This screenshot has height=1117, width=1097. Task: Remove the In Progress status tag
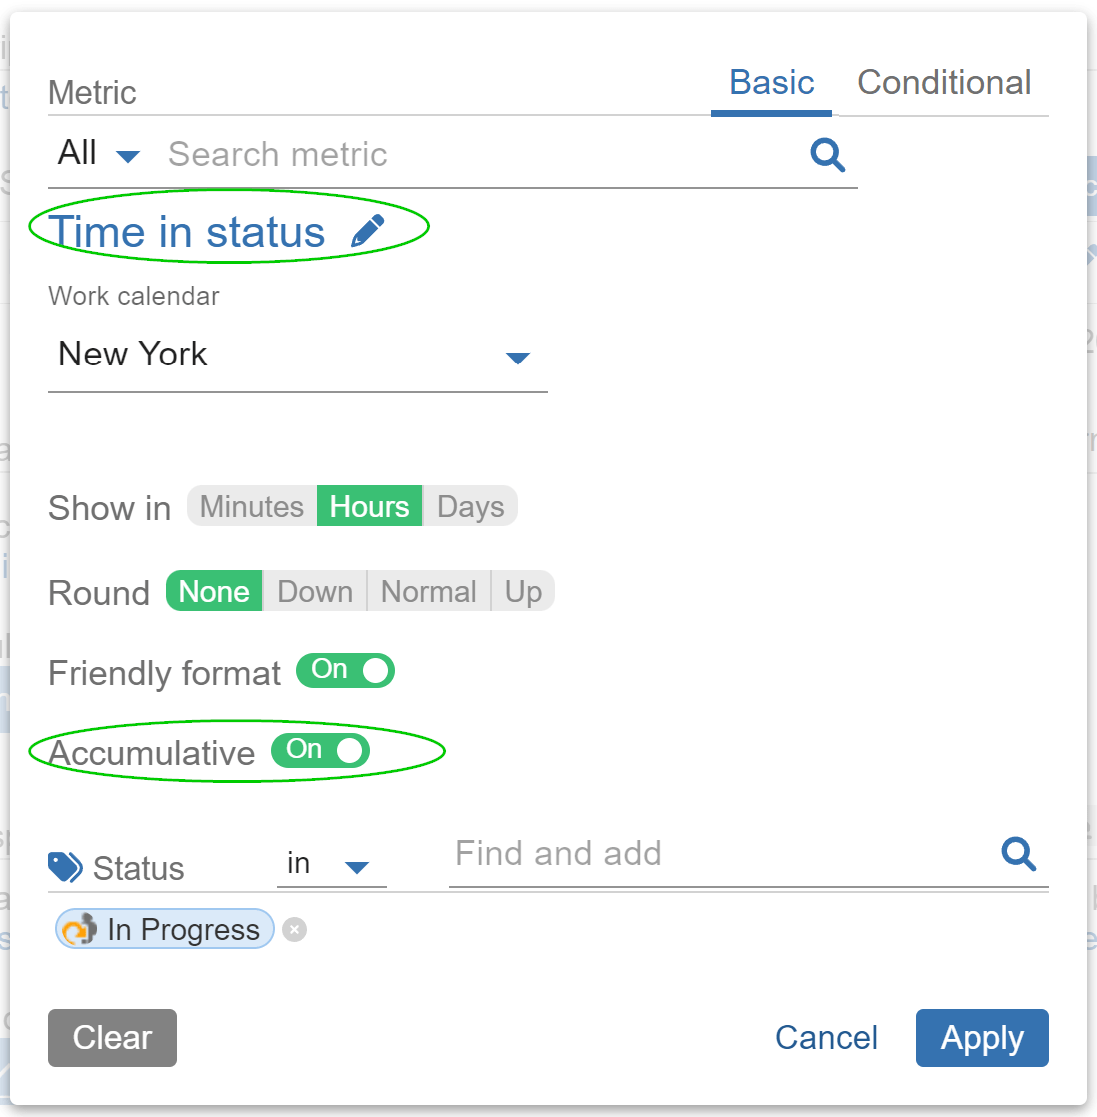pyautogui.click(x=295, y=931)
